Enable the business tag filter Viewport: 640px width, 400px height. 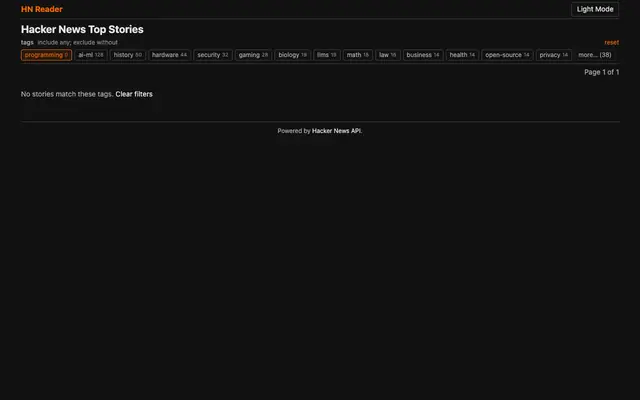pos(423,55)
